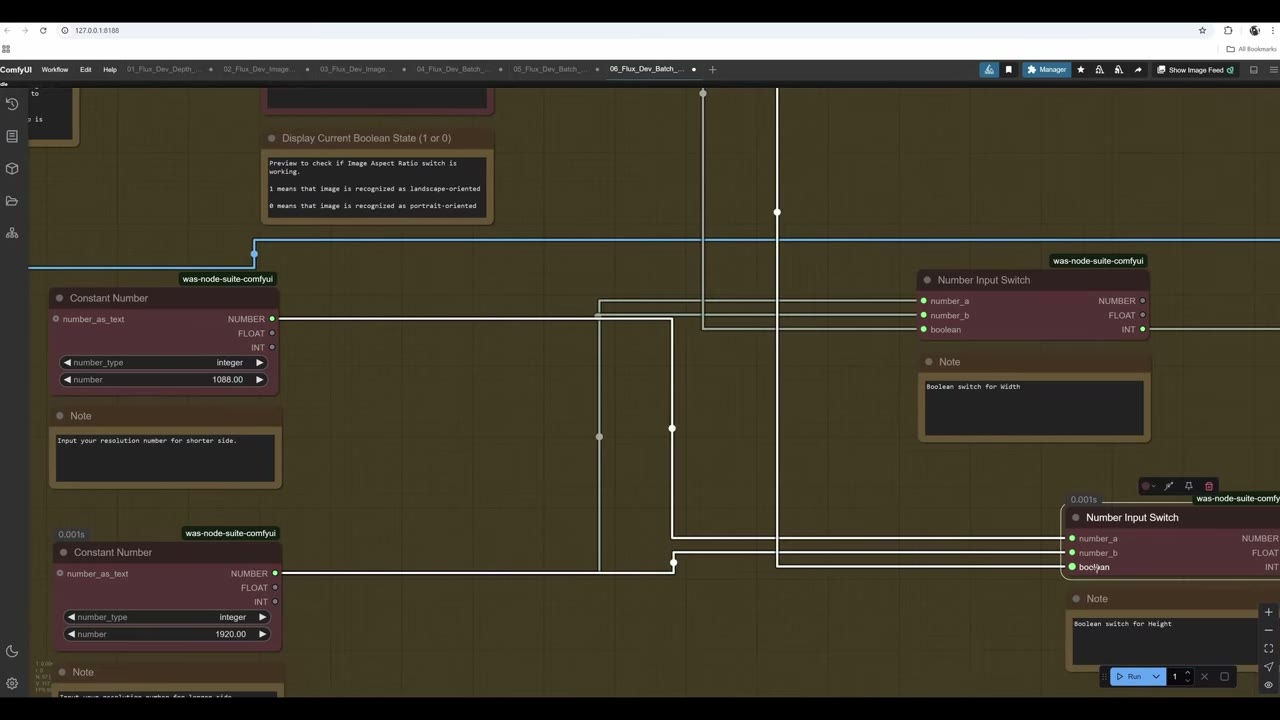Run the workflow queue
This screenshot has height=720, width=1280.
tap(1129, 677)
